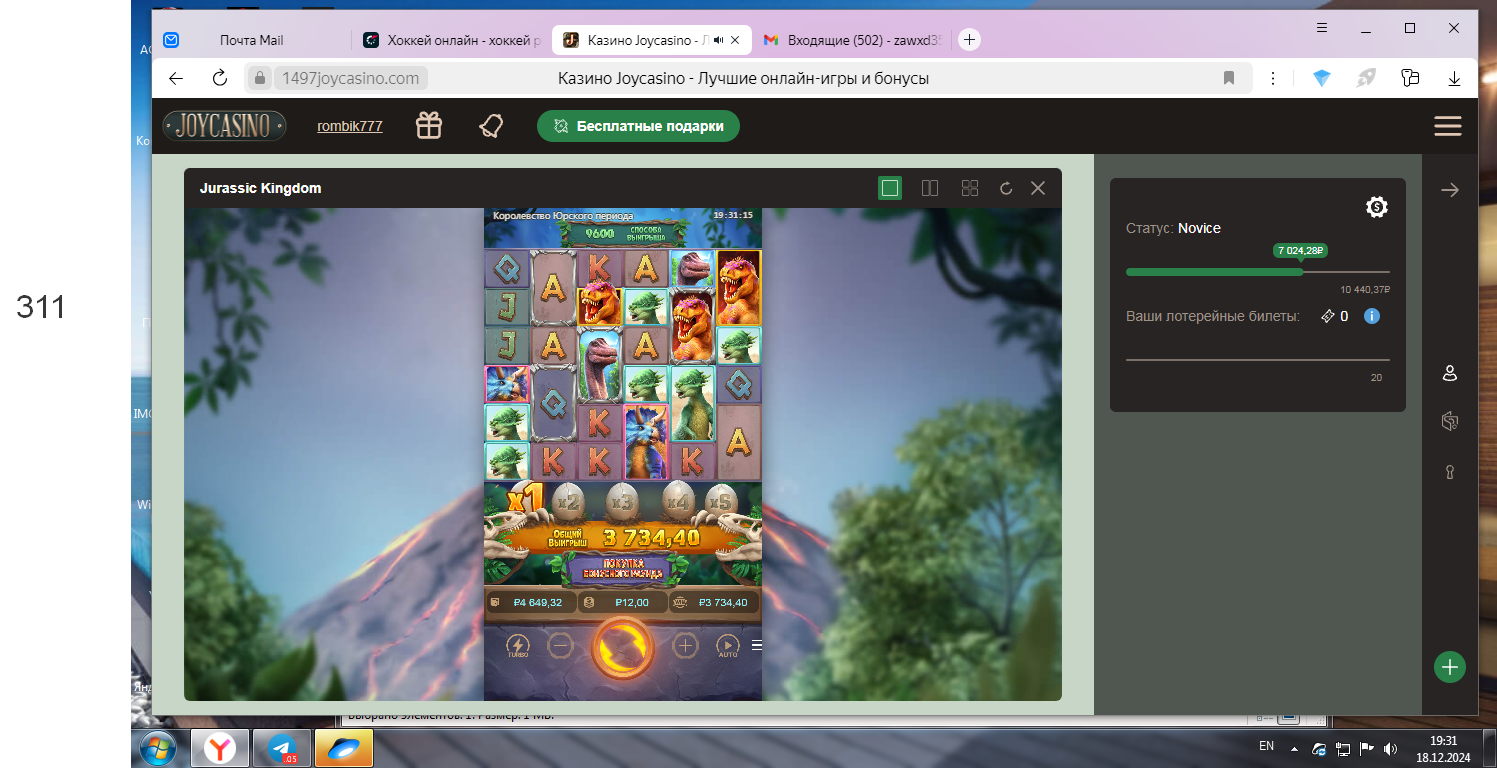This screenshot has height=768, width=1497.
Task: Bookmark this page
Action: [1229, 78]
